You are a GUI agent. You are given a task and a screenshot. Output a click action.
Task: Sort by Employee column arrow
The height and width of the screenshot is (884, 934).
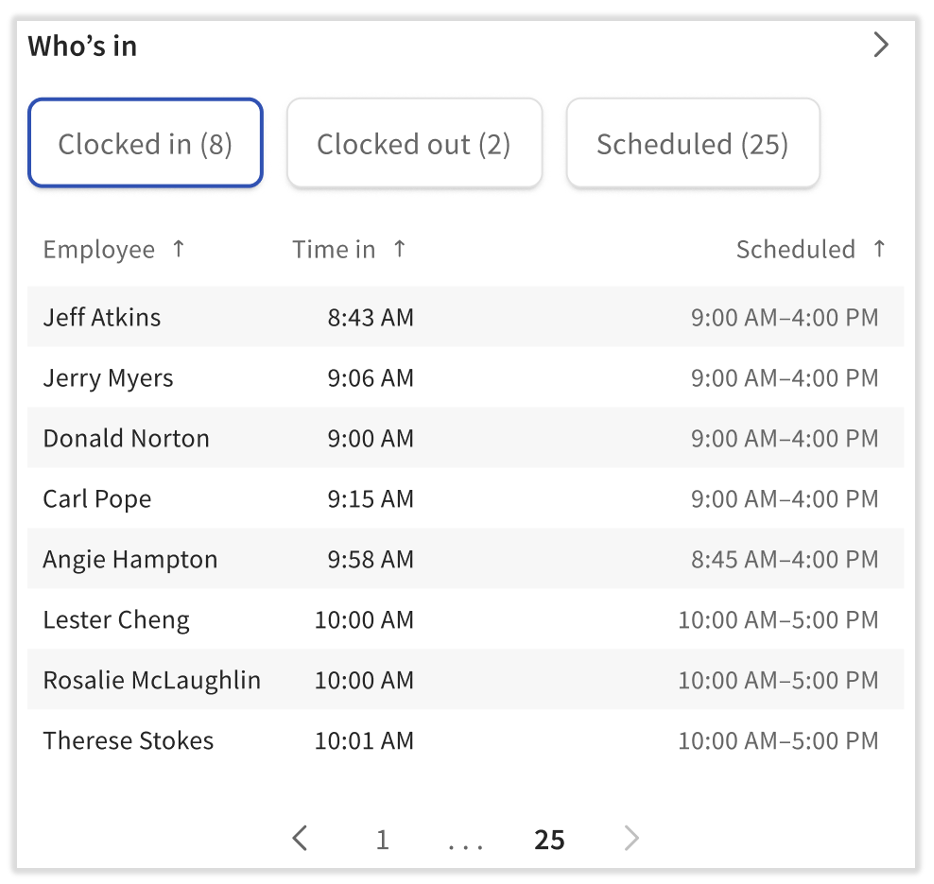(x=179, y=249)
